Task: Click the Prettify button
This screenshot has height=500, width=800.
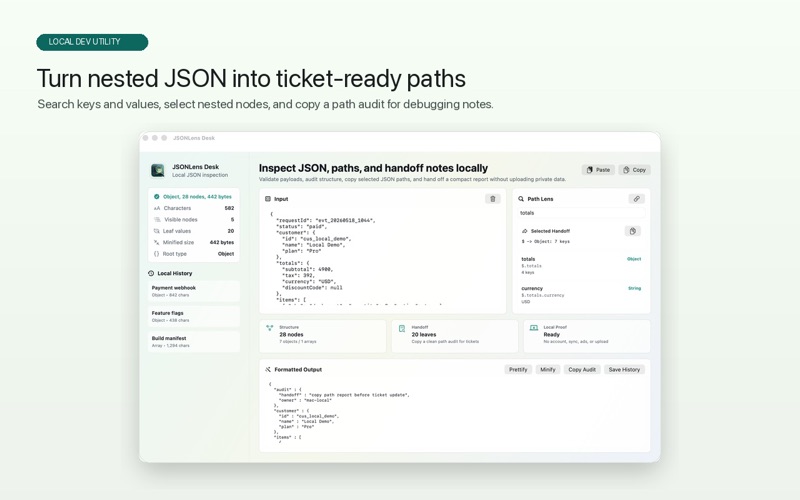Action: pos(518,369)
